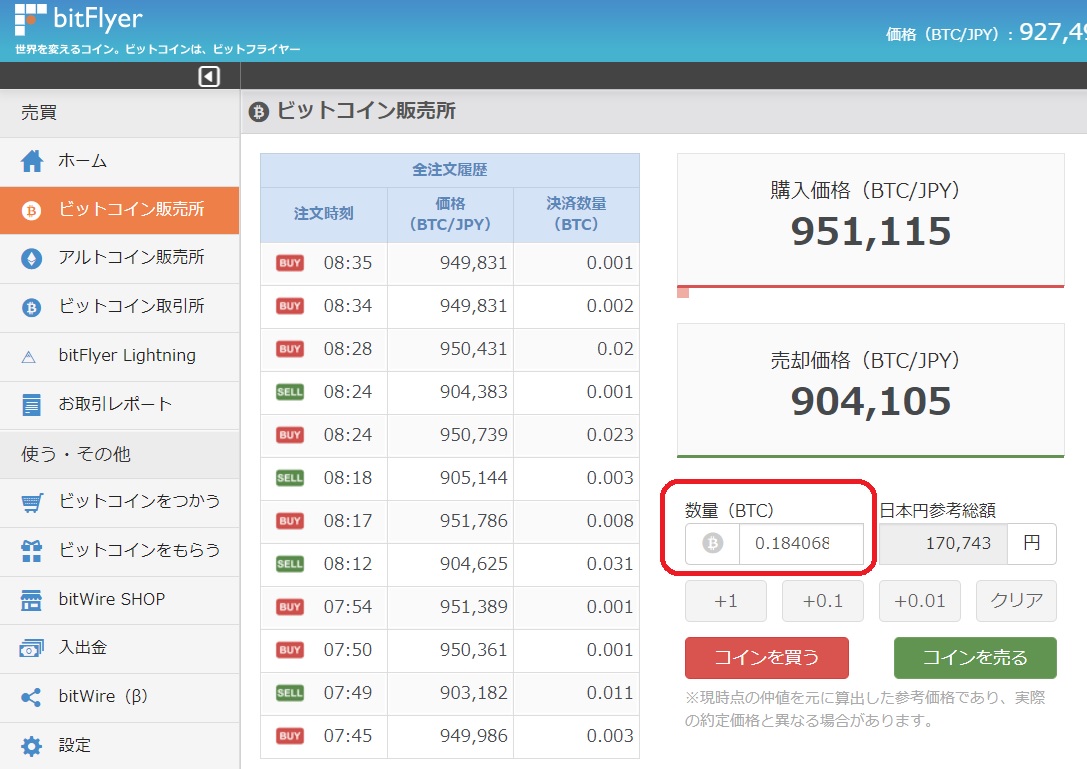Click the SELL badge at 08:18
The image size is (1087, 769).
290,478
